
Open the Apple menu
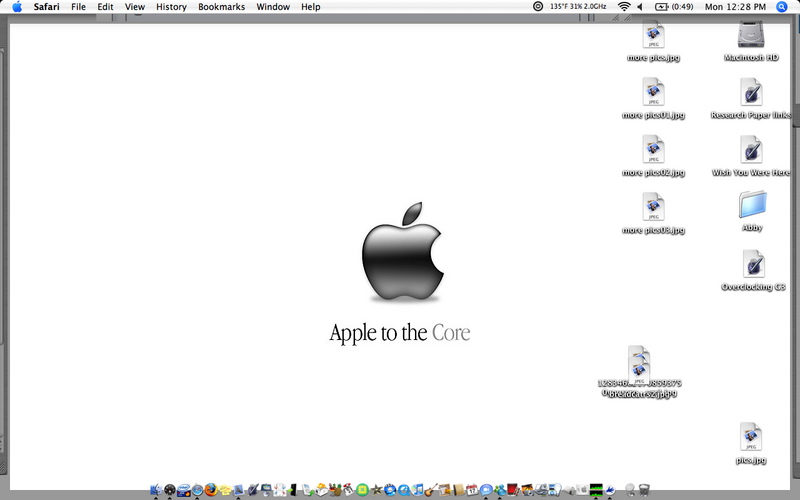point(17,7)
